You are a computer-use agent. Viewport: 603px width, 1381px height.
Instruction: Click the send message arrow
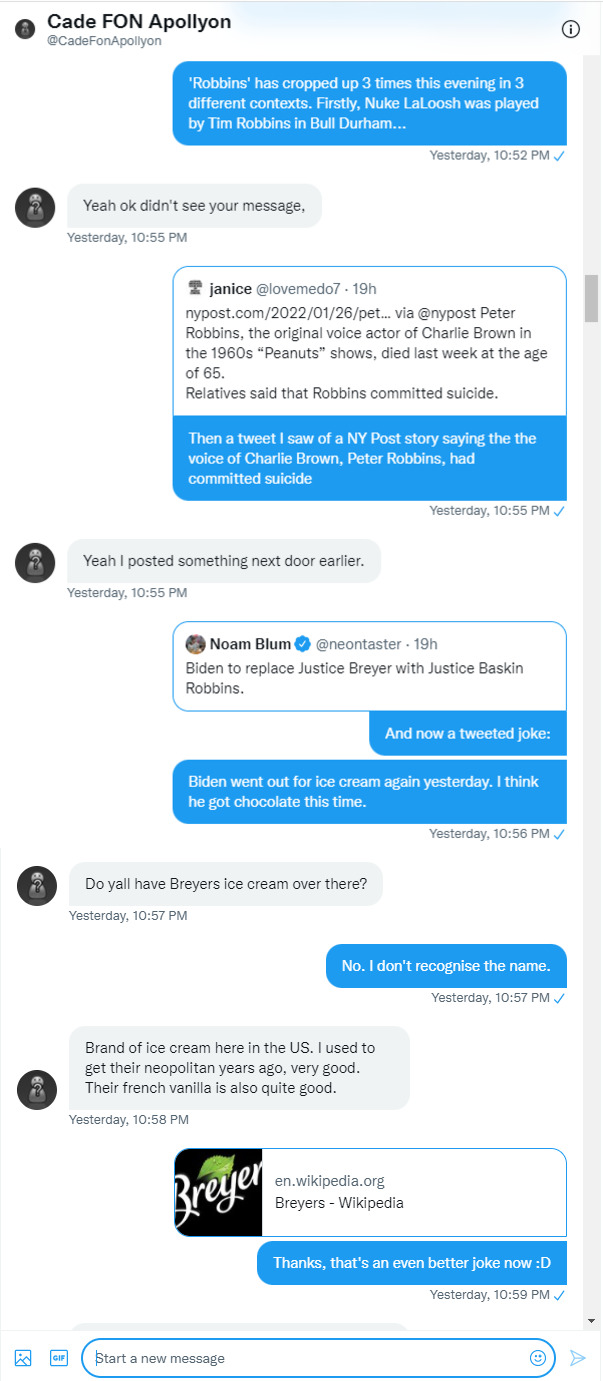point(577,1358)
